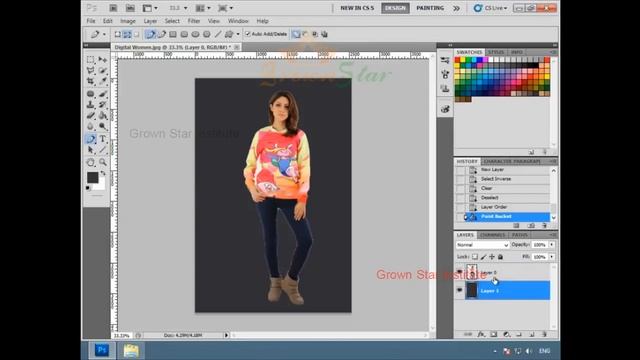This screenshot has height=360, width=640.
Task: Select the History Brush tool
Action: click(x=102, y=104)
